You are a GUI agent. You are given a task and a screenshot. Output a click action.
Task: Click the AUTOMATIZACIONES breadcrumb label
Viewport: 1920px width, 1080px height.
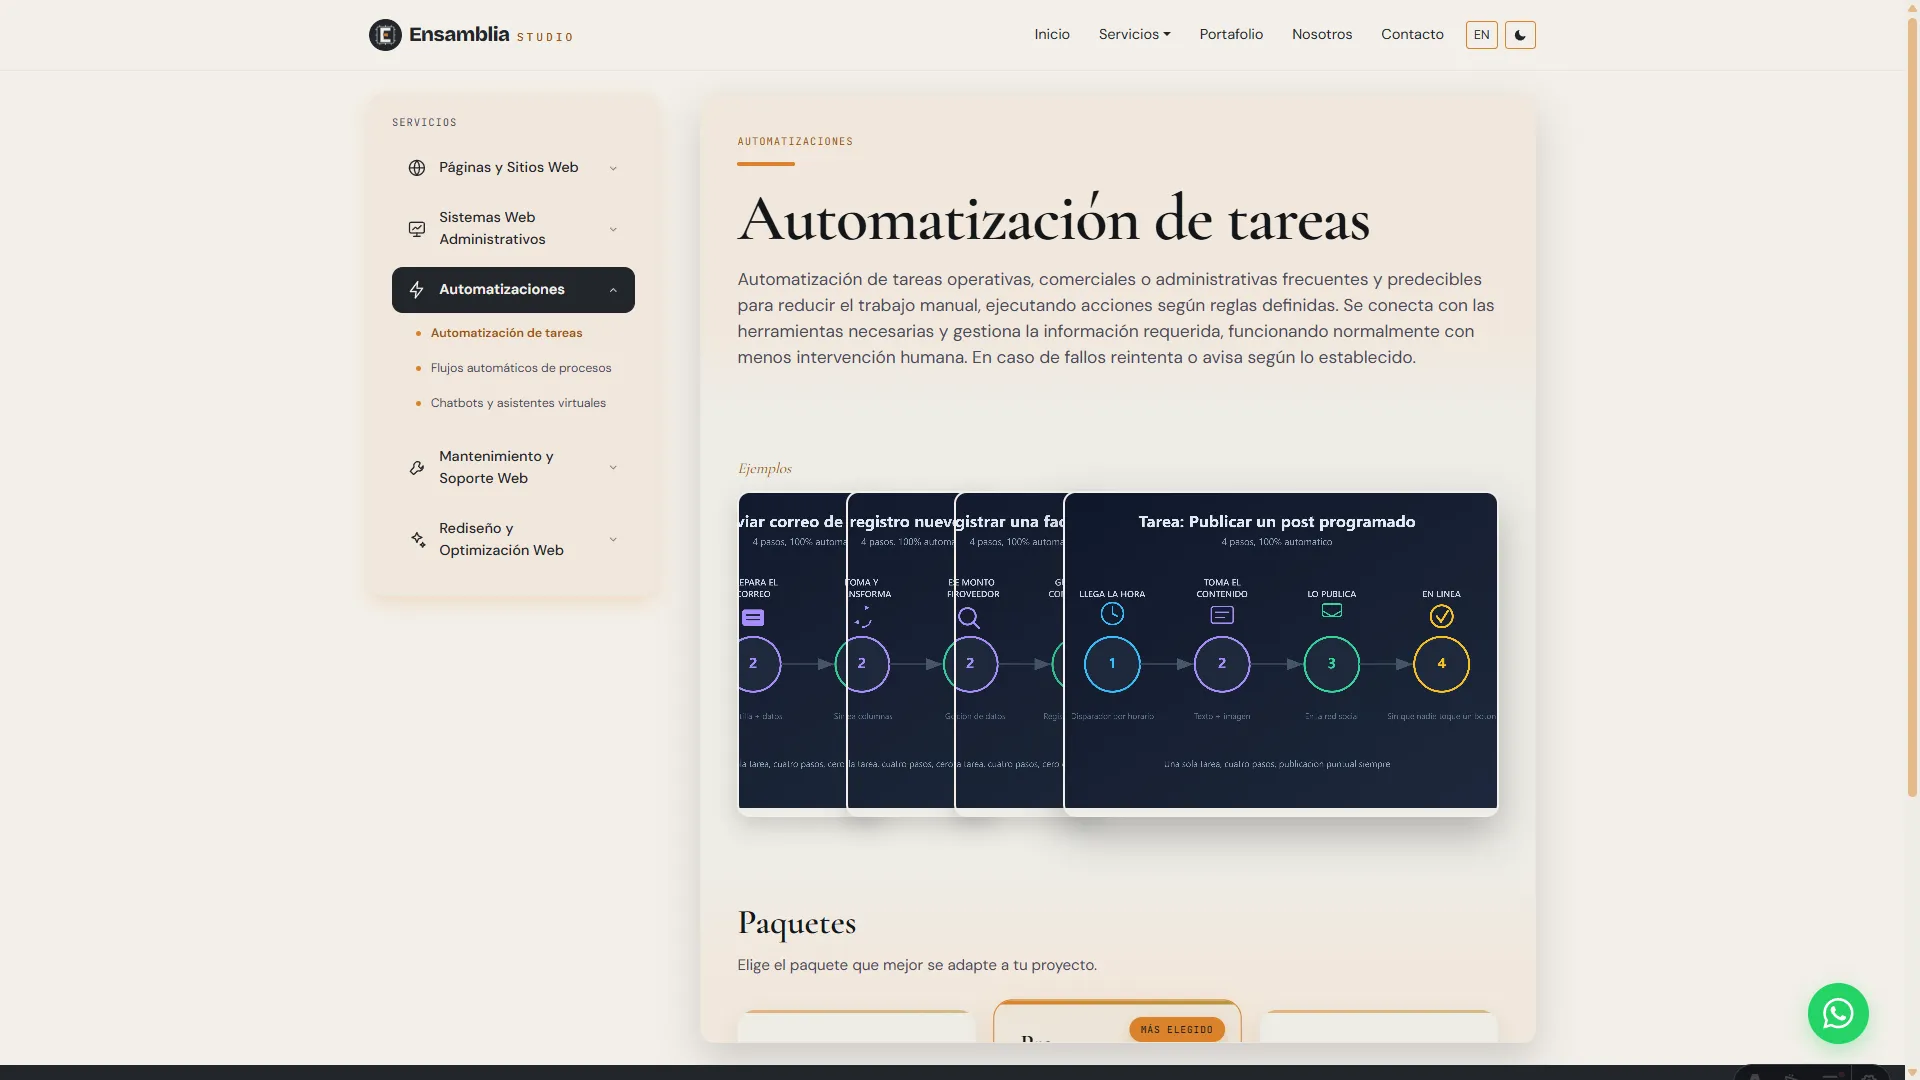coord(795,142)
